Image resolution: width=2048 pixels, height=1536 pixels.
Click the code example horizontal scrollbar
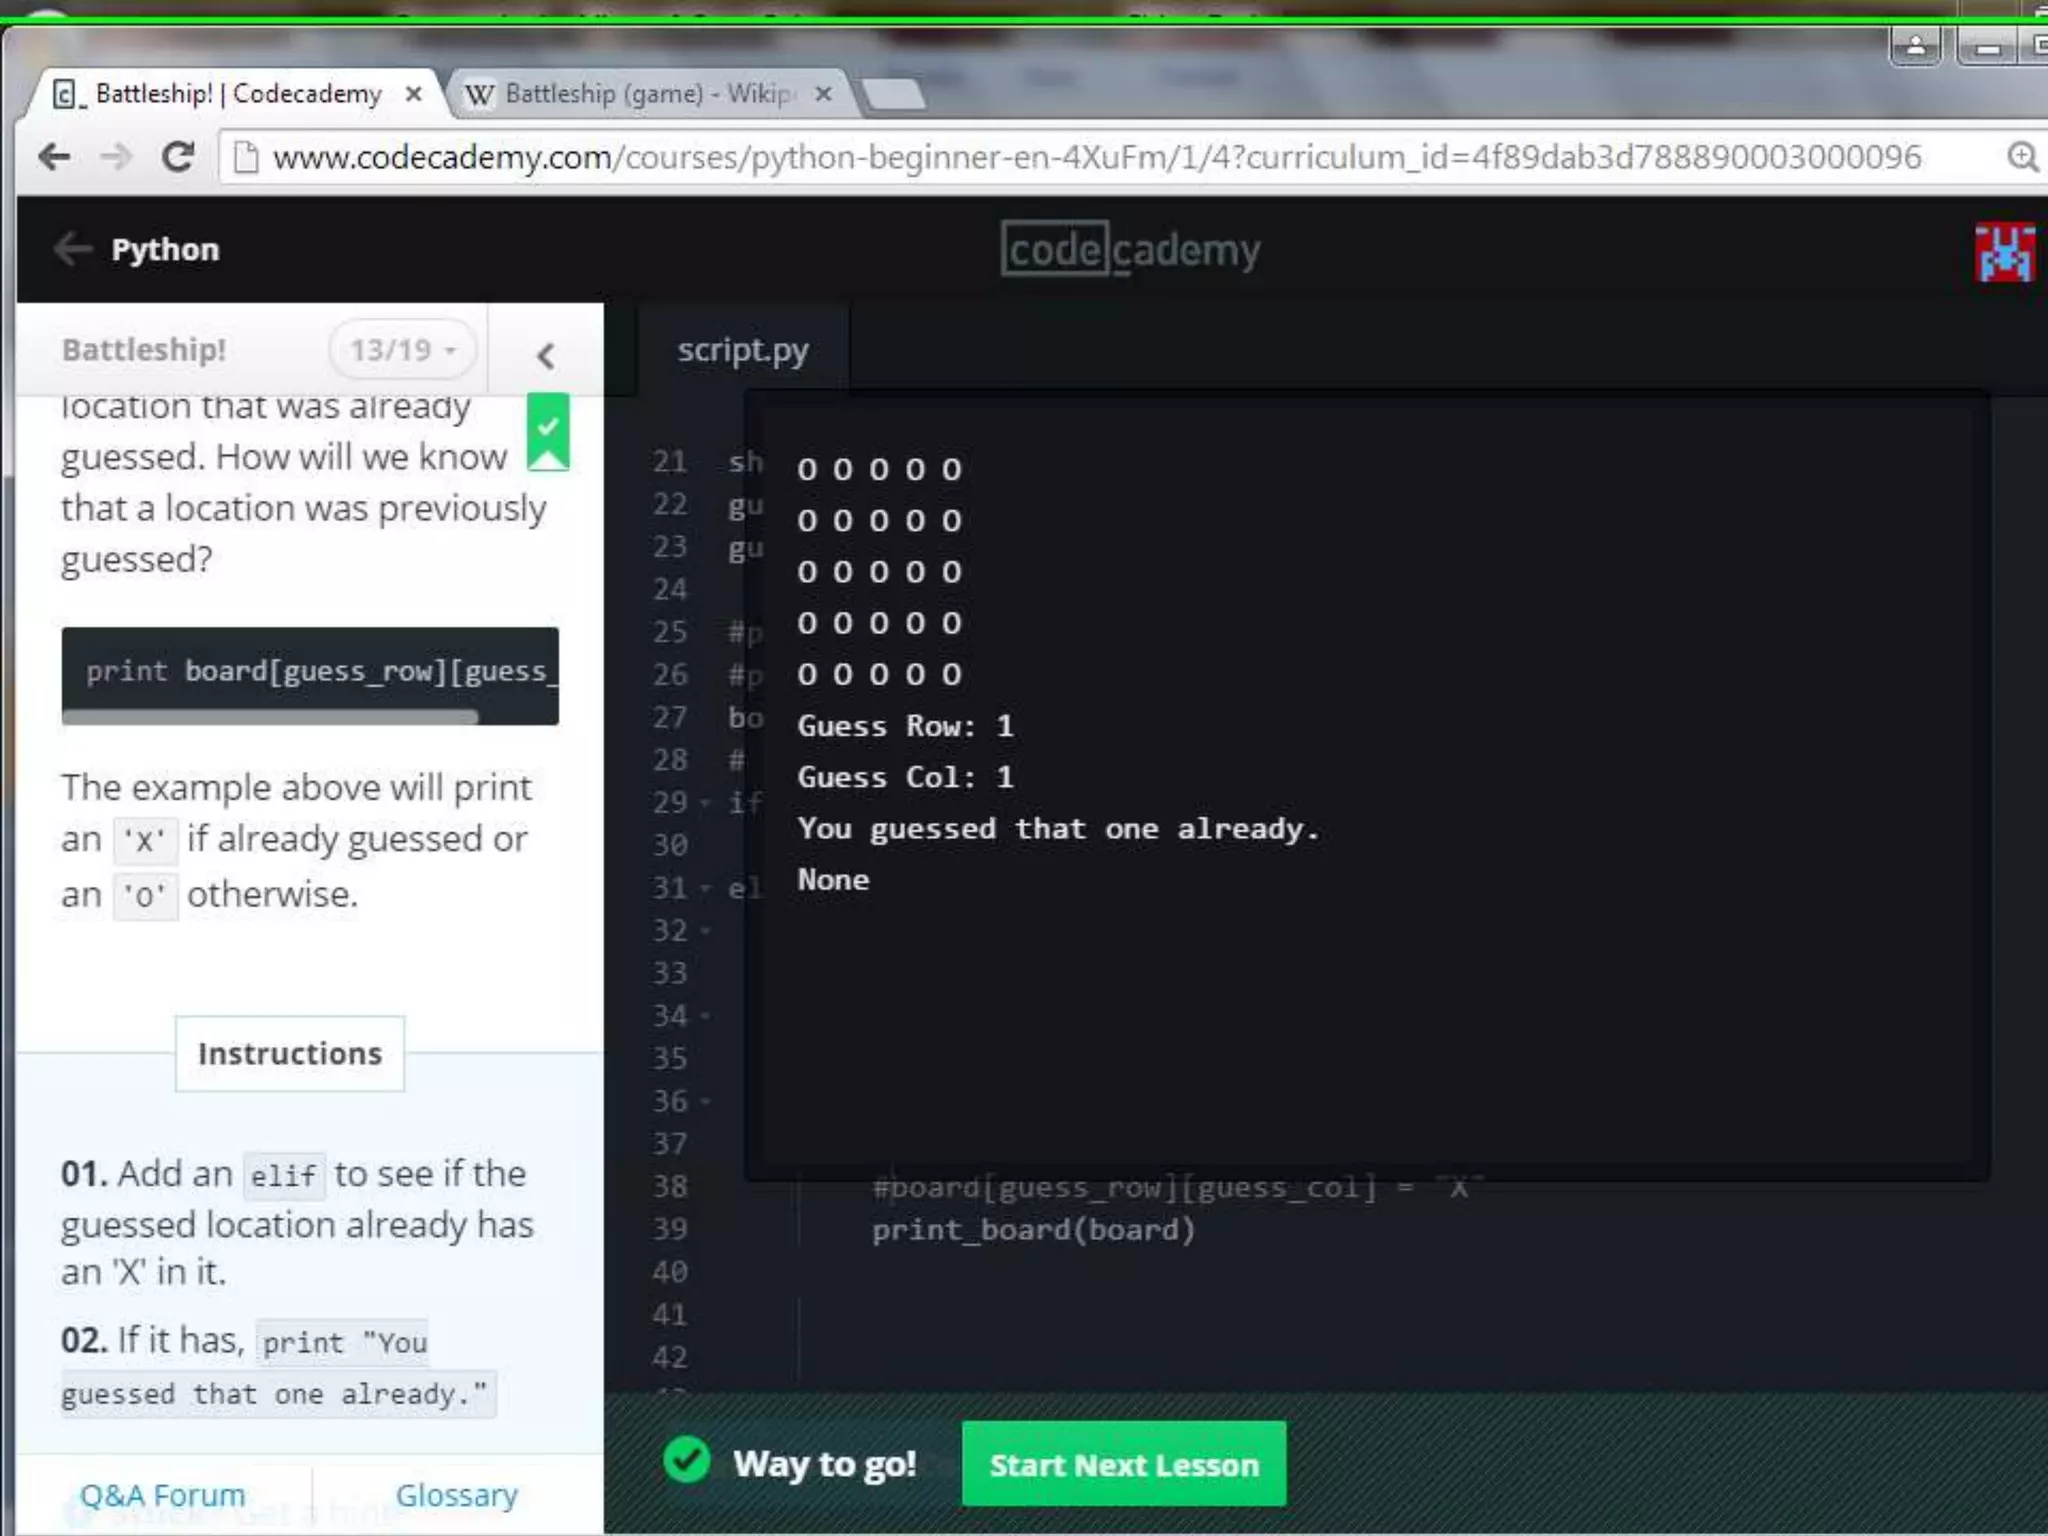click(270, 717)
